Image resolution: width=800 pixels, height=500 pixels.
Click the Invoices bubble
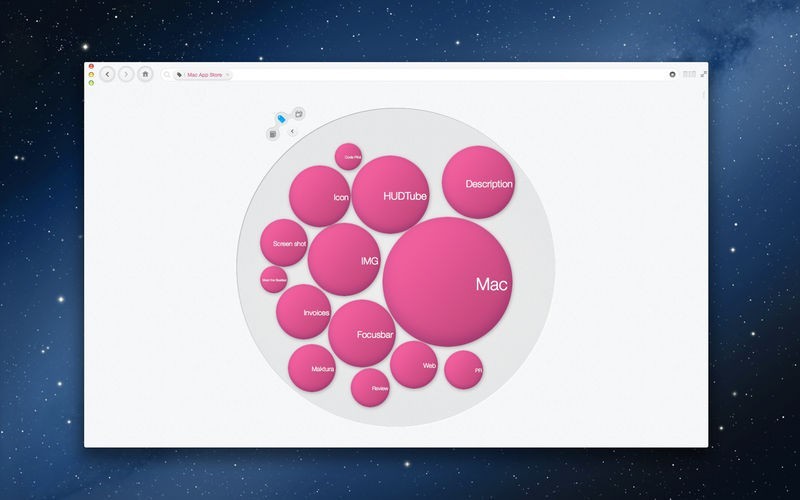tap(304, 312)
